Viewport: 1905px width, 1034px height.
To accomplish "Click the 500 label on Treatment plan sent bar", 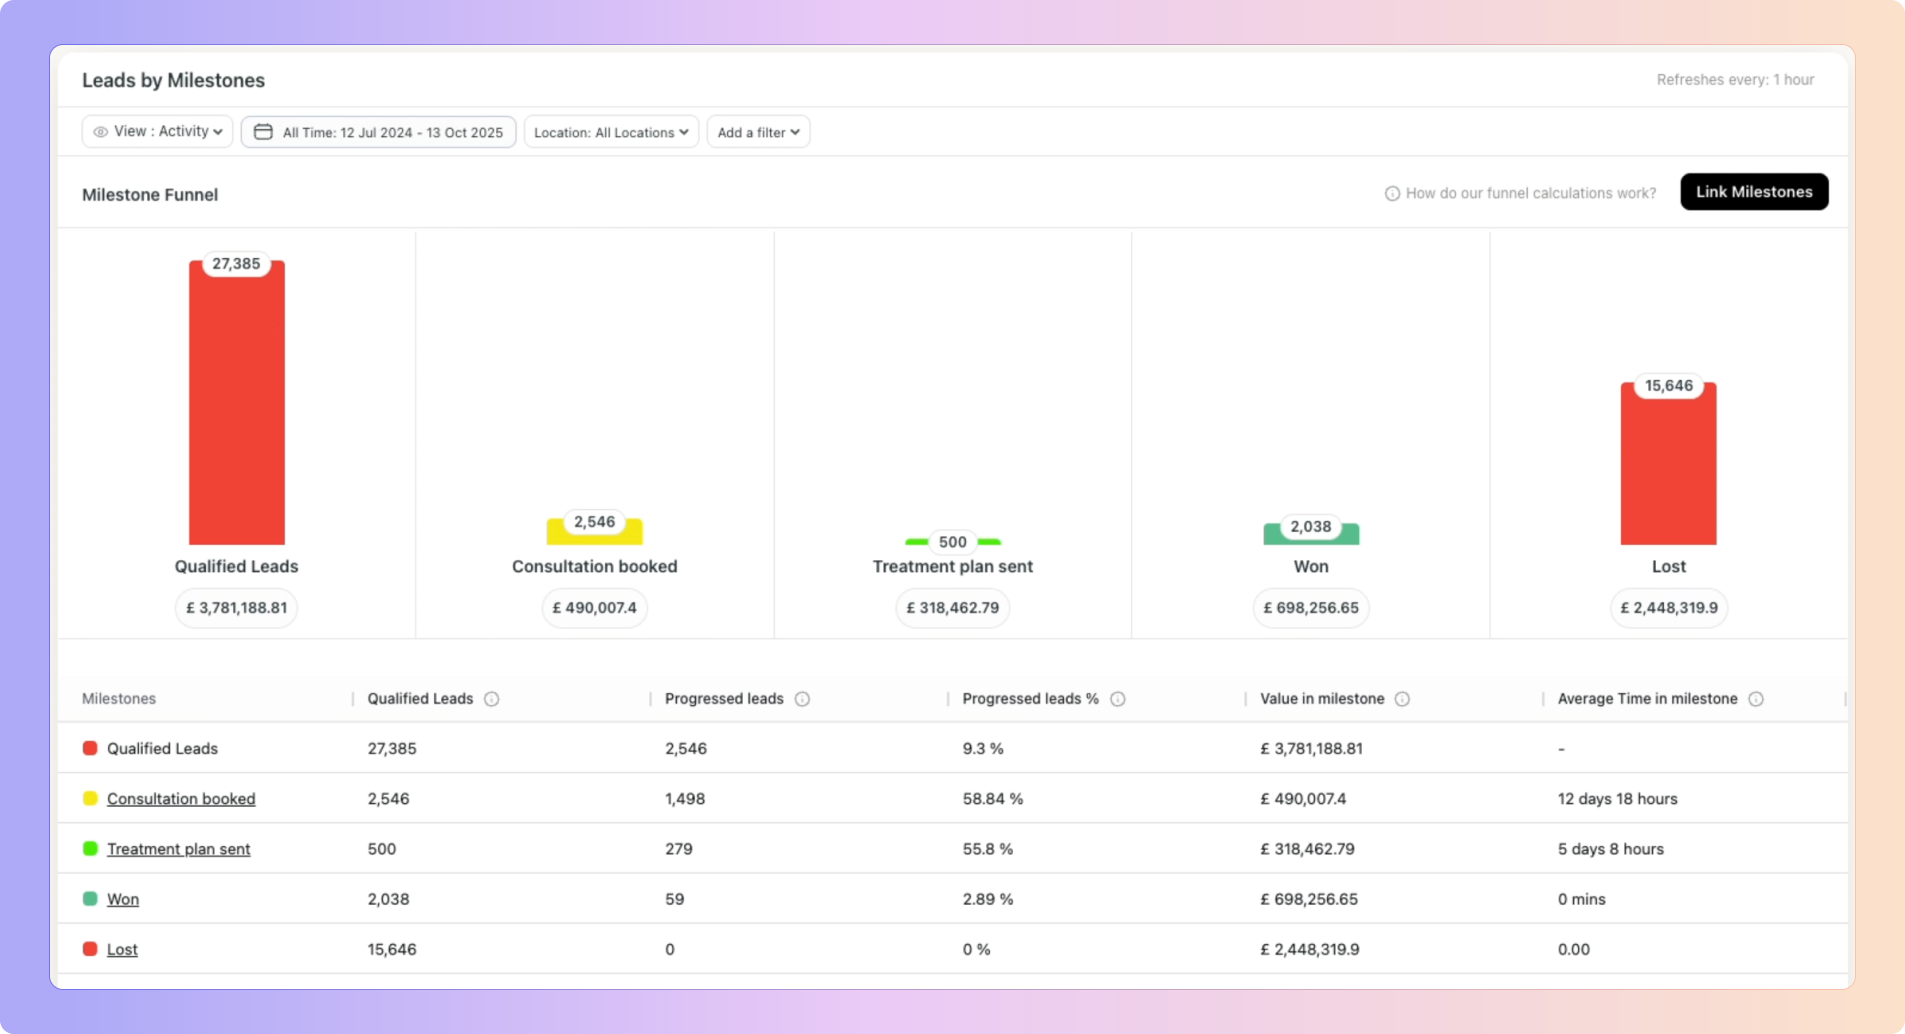I will [953, 542].
